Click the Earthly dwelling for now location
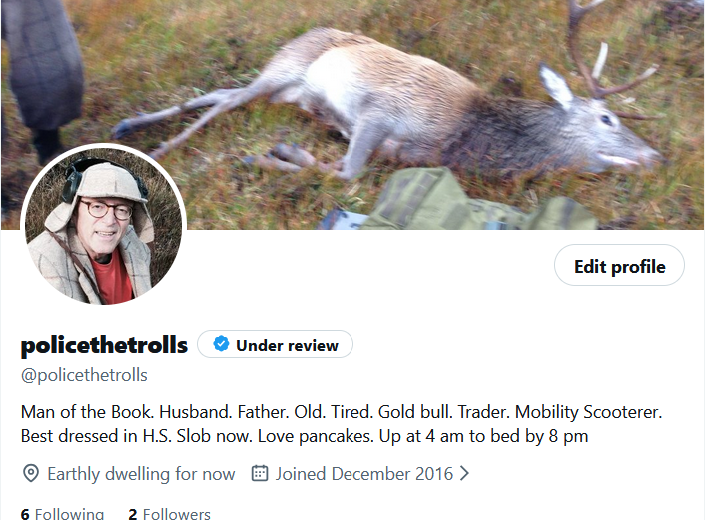The image size is (705, 520). tap(141, 474)
